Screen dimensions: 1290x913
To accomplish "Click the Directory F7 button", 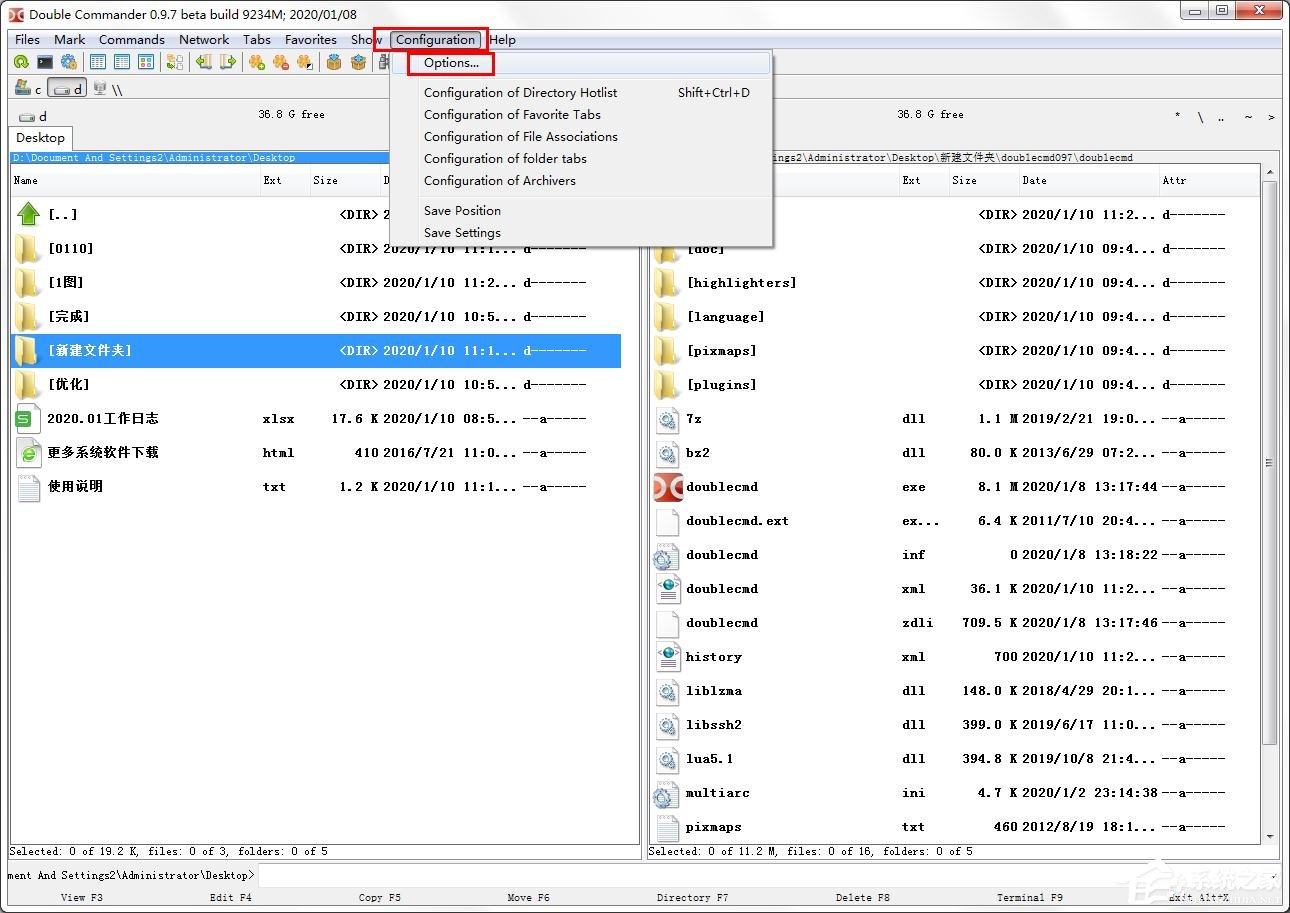I will 693,897.
